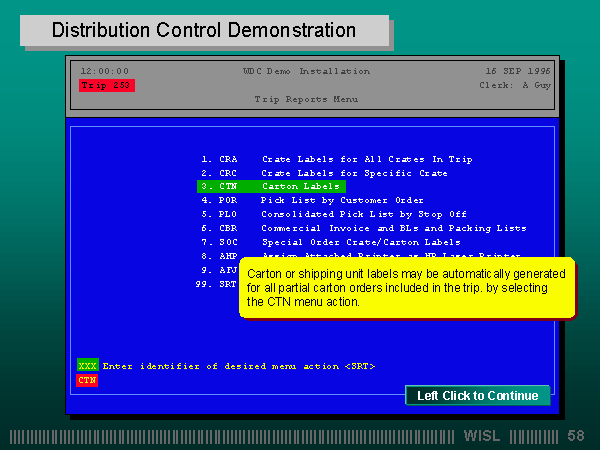Image resolution: width=600 pixels, height=450 pixels.
Task: Pick 4 POR Pick List by Customer Order
Action: tap(312, 201)
